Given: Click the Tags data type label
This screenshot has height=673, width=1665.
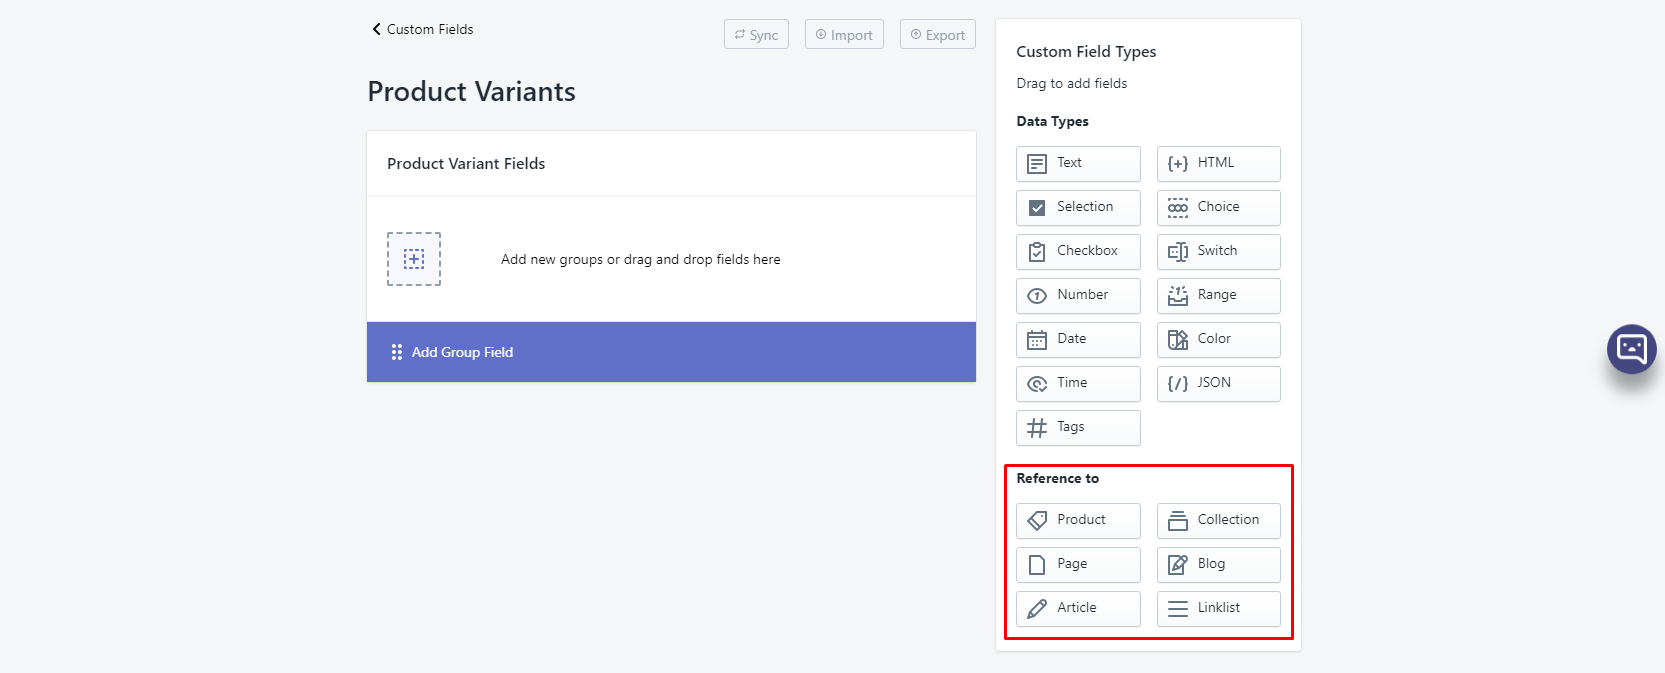Looking at the screenshot, I should [1070, 426].
